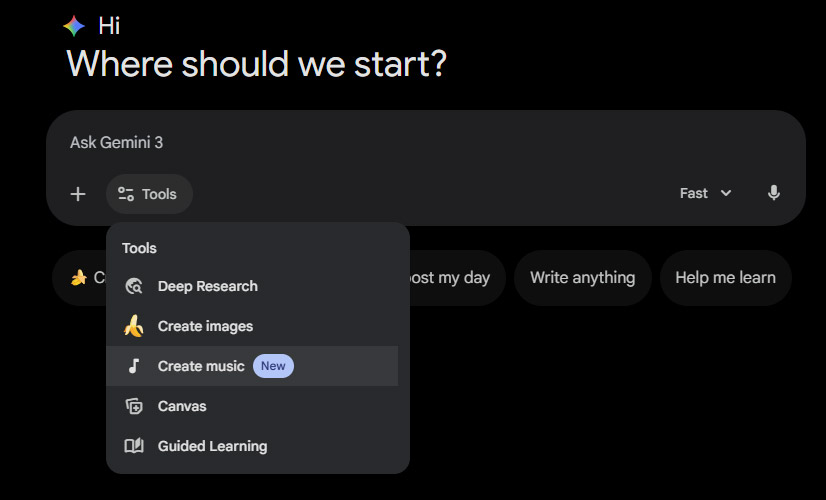Choose Guided Learning menu option

tap(212, 446)
